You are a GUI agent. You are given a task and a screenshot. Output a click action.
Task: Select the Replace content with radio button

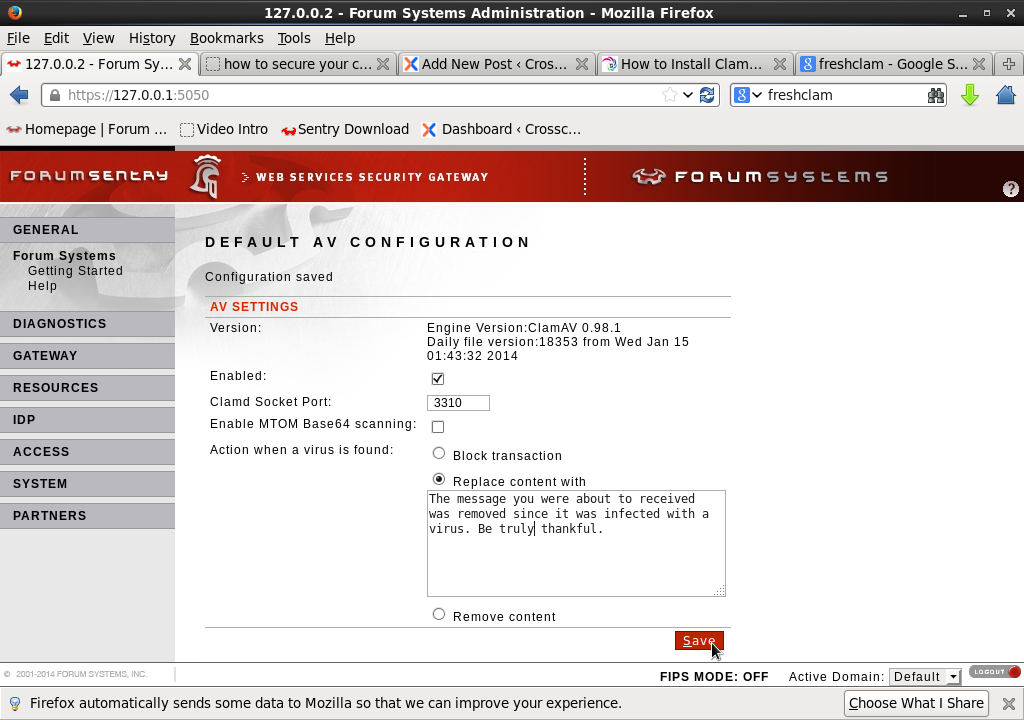coord(439,480)
